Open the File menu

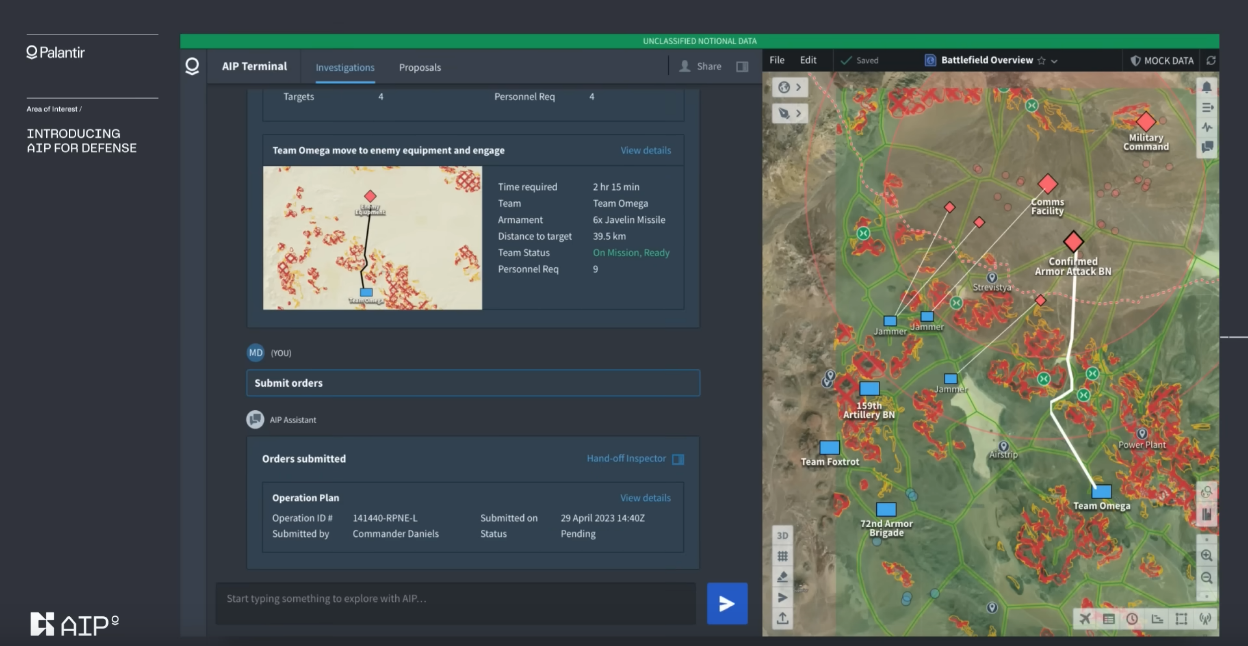point(777,60)
